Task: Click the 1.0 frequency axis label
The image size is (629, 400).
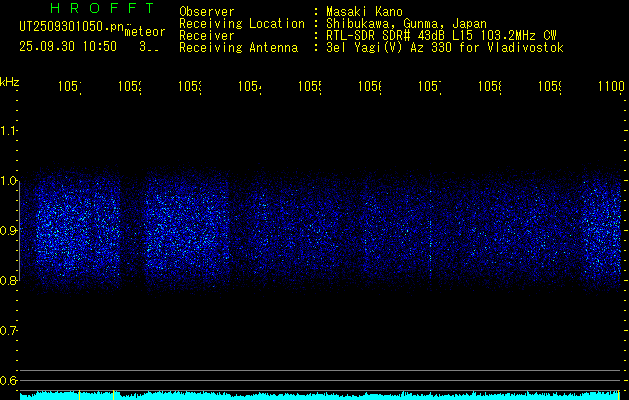Action: tap(8, 181)
